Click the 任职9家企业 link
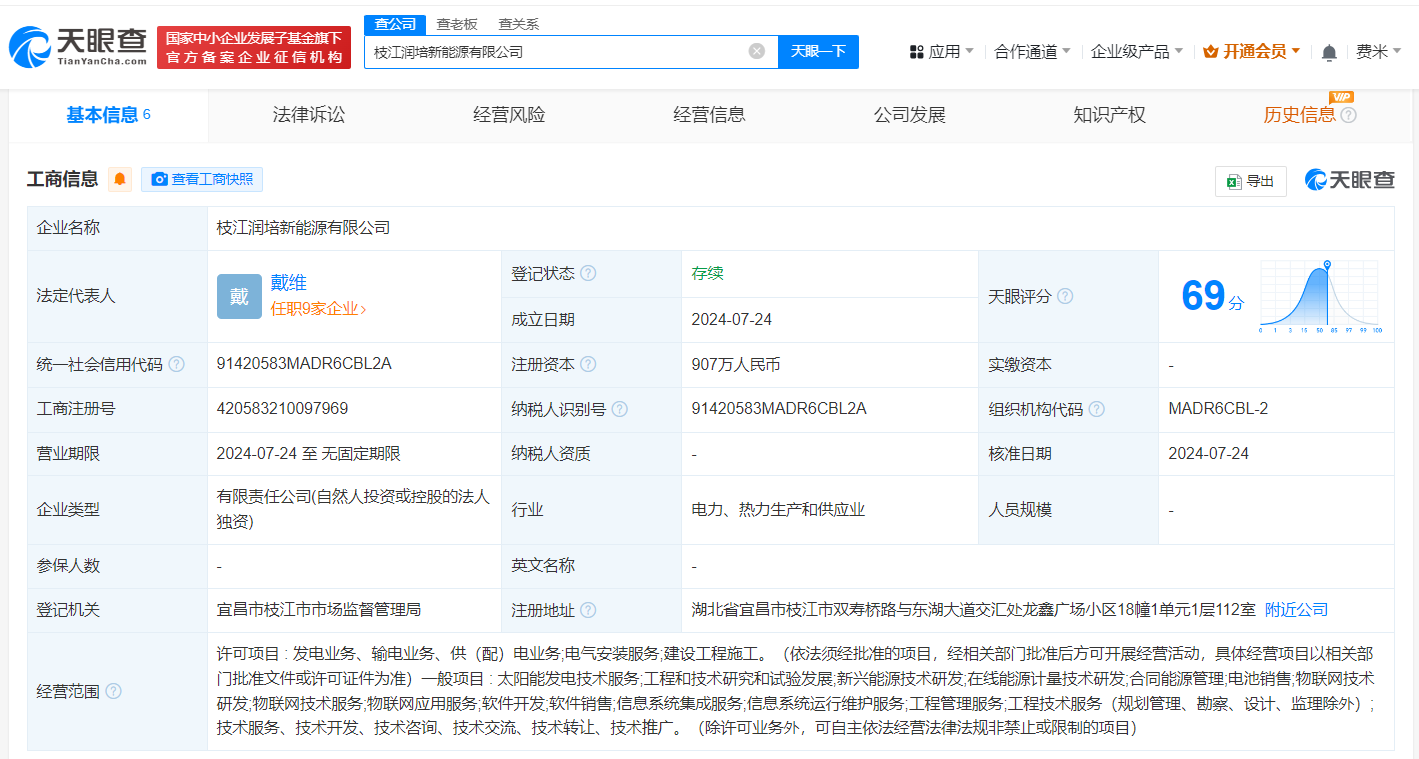The image size is (1419, 759). pyautogui.click(x=319, y=309)
